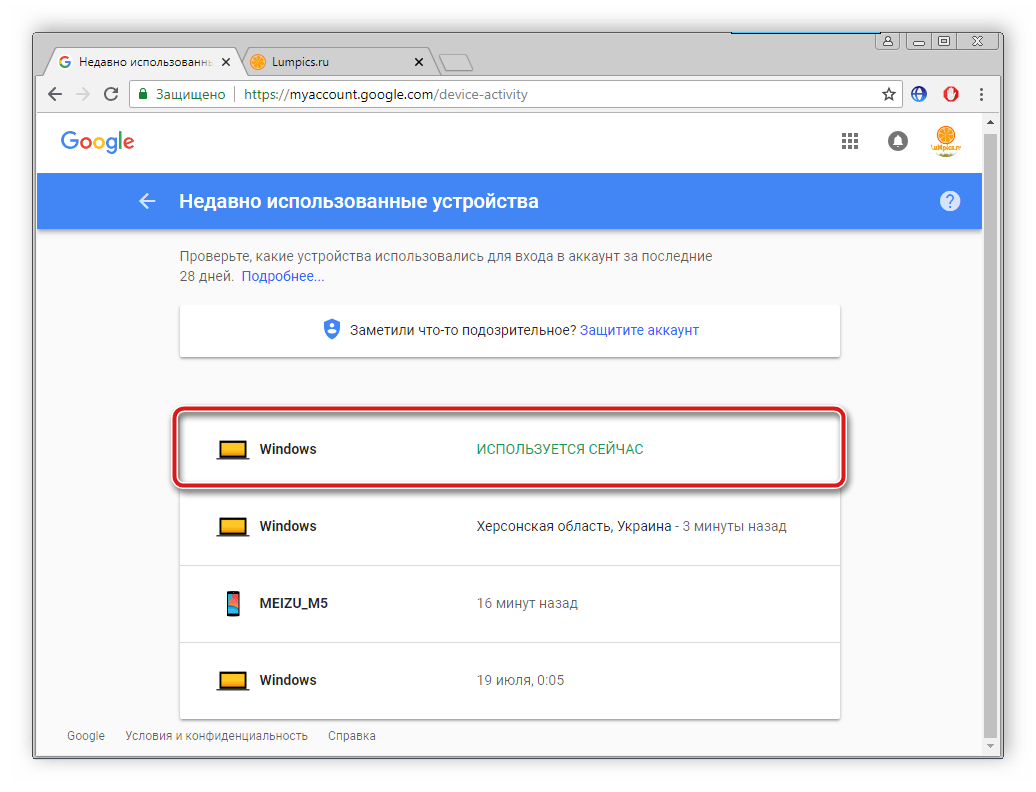Click the "Условия и конфиденциальность" footer link
This screenshot has width=1036, height=792.
point(216,736)
